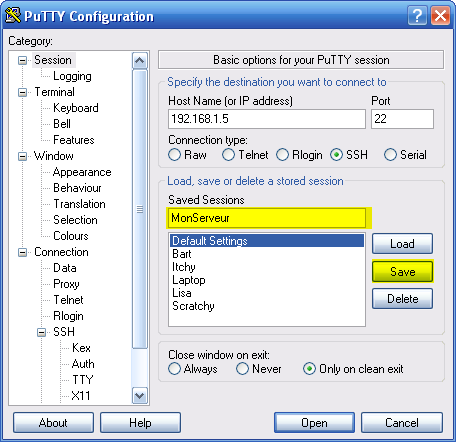
Task: Select the Behaviour category
Action: tap(77, 188)
